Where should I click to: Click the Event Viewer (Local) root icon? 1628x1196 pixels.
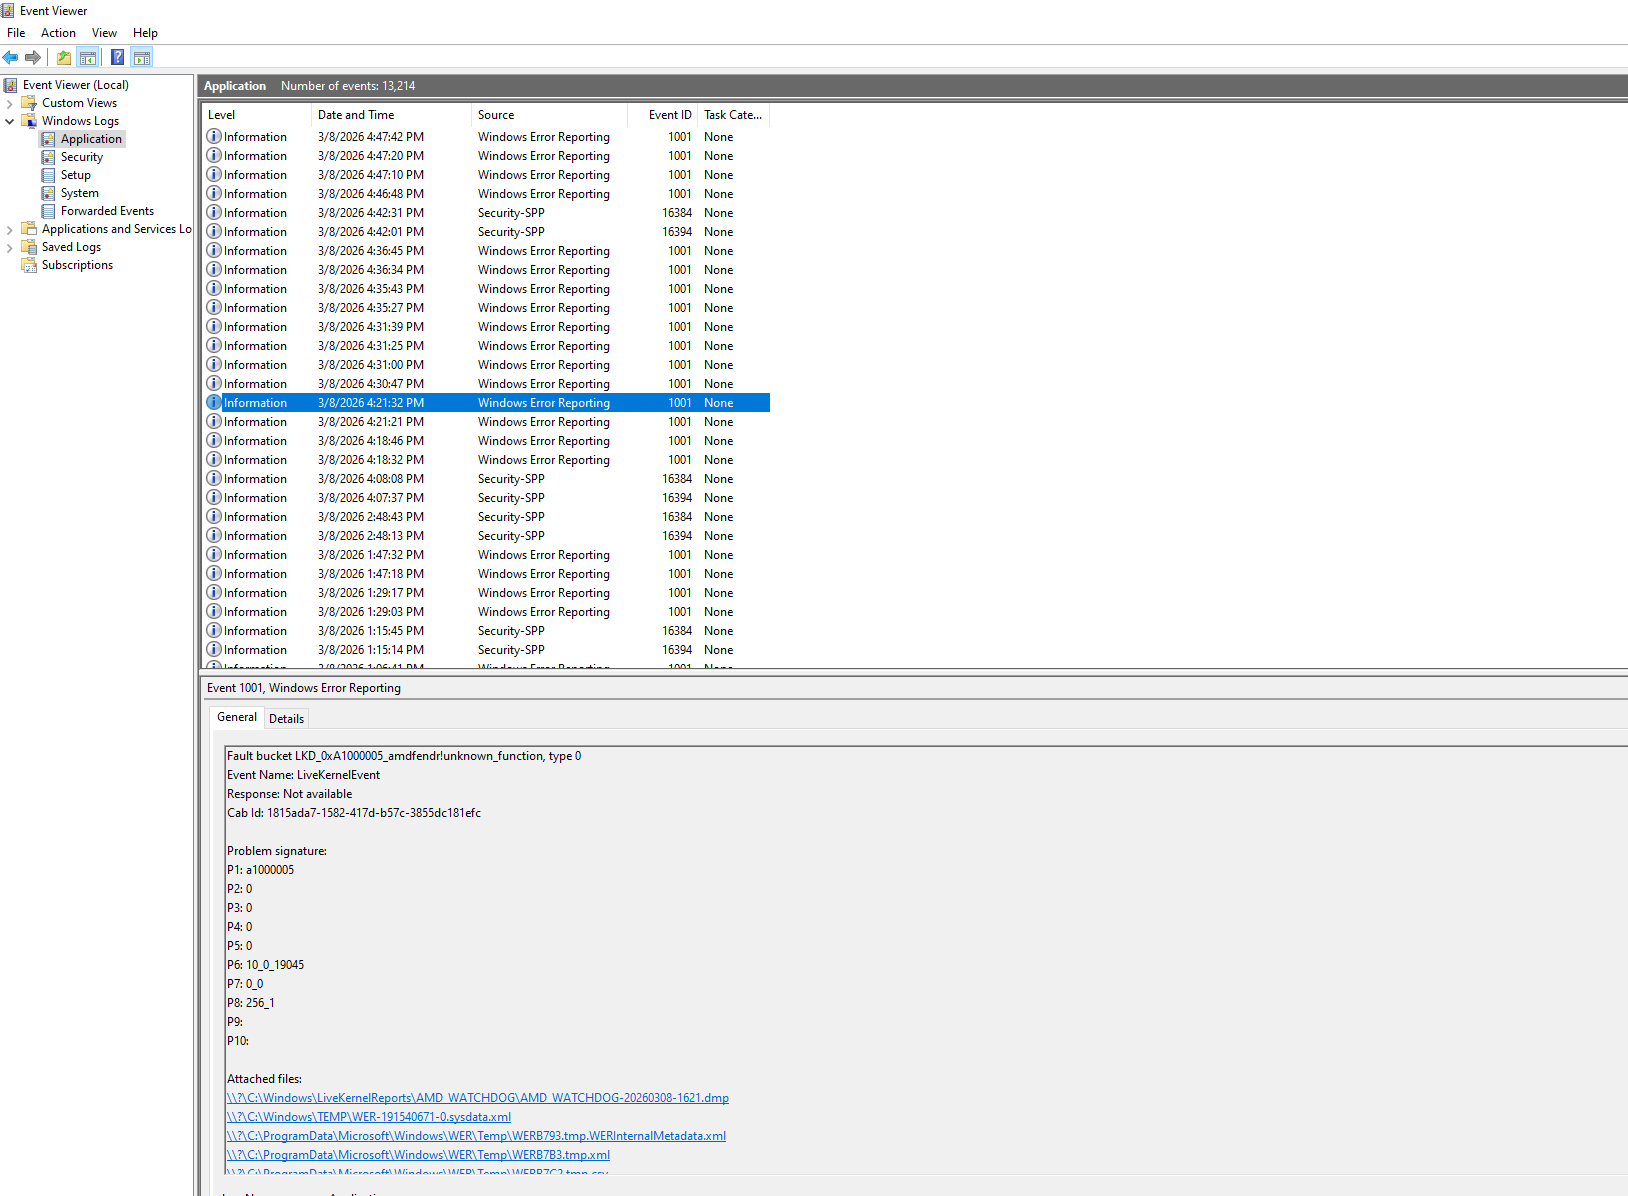coord(11,85)
